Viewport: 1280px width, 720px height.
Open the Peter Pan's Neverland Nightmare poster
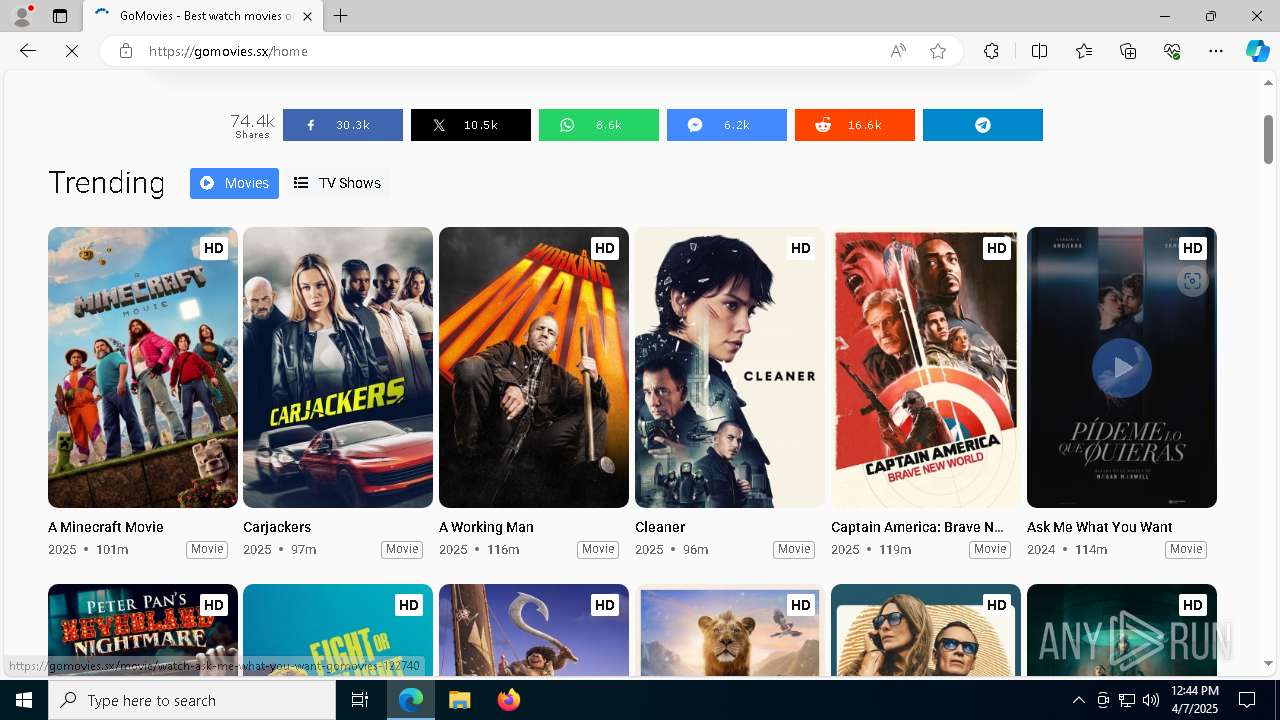(143, 630)
